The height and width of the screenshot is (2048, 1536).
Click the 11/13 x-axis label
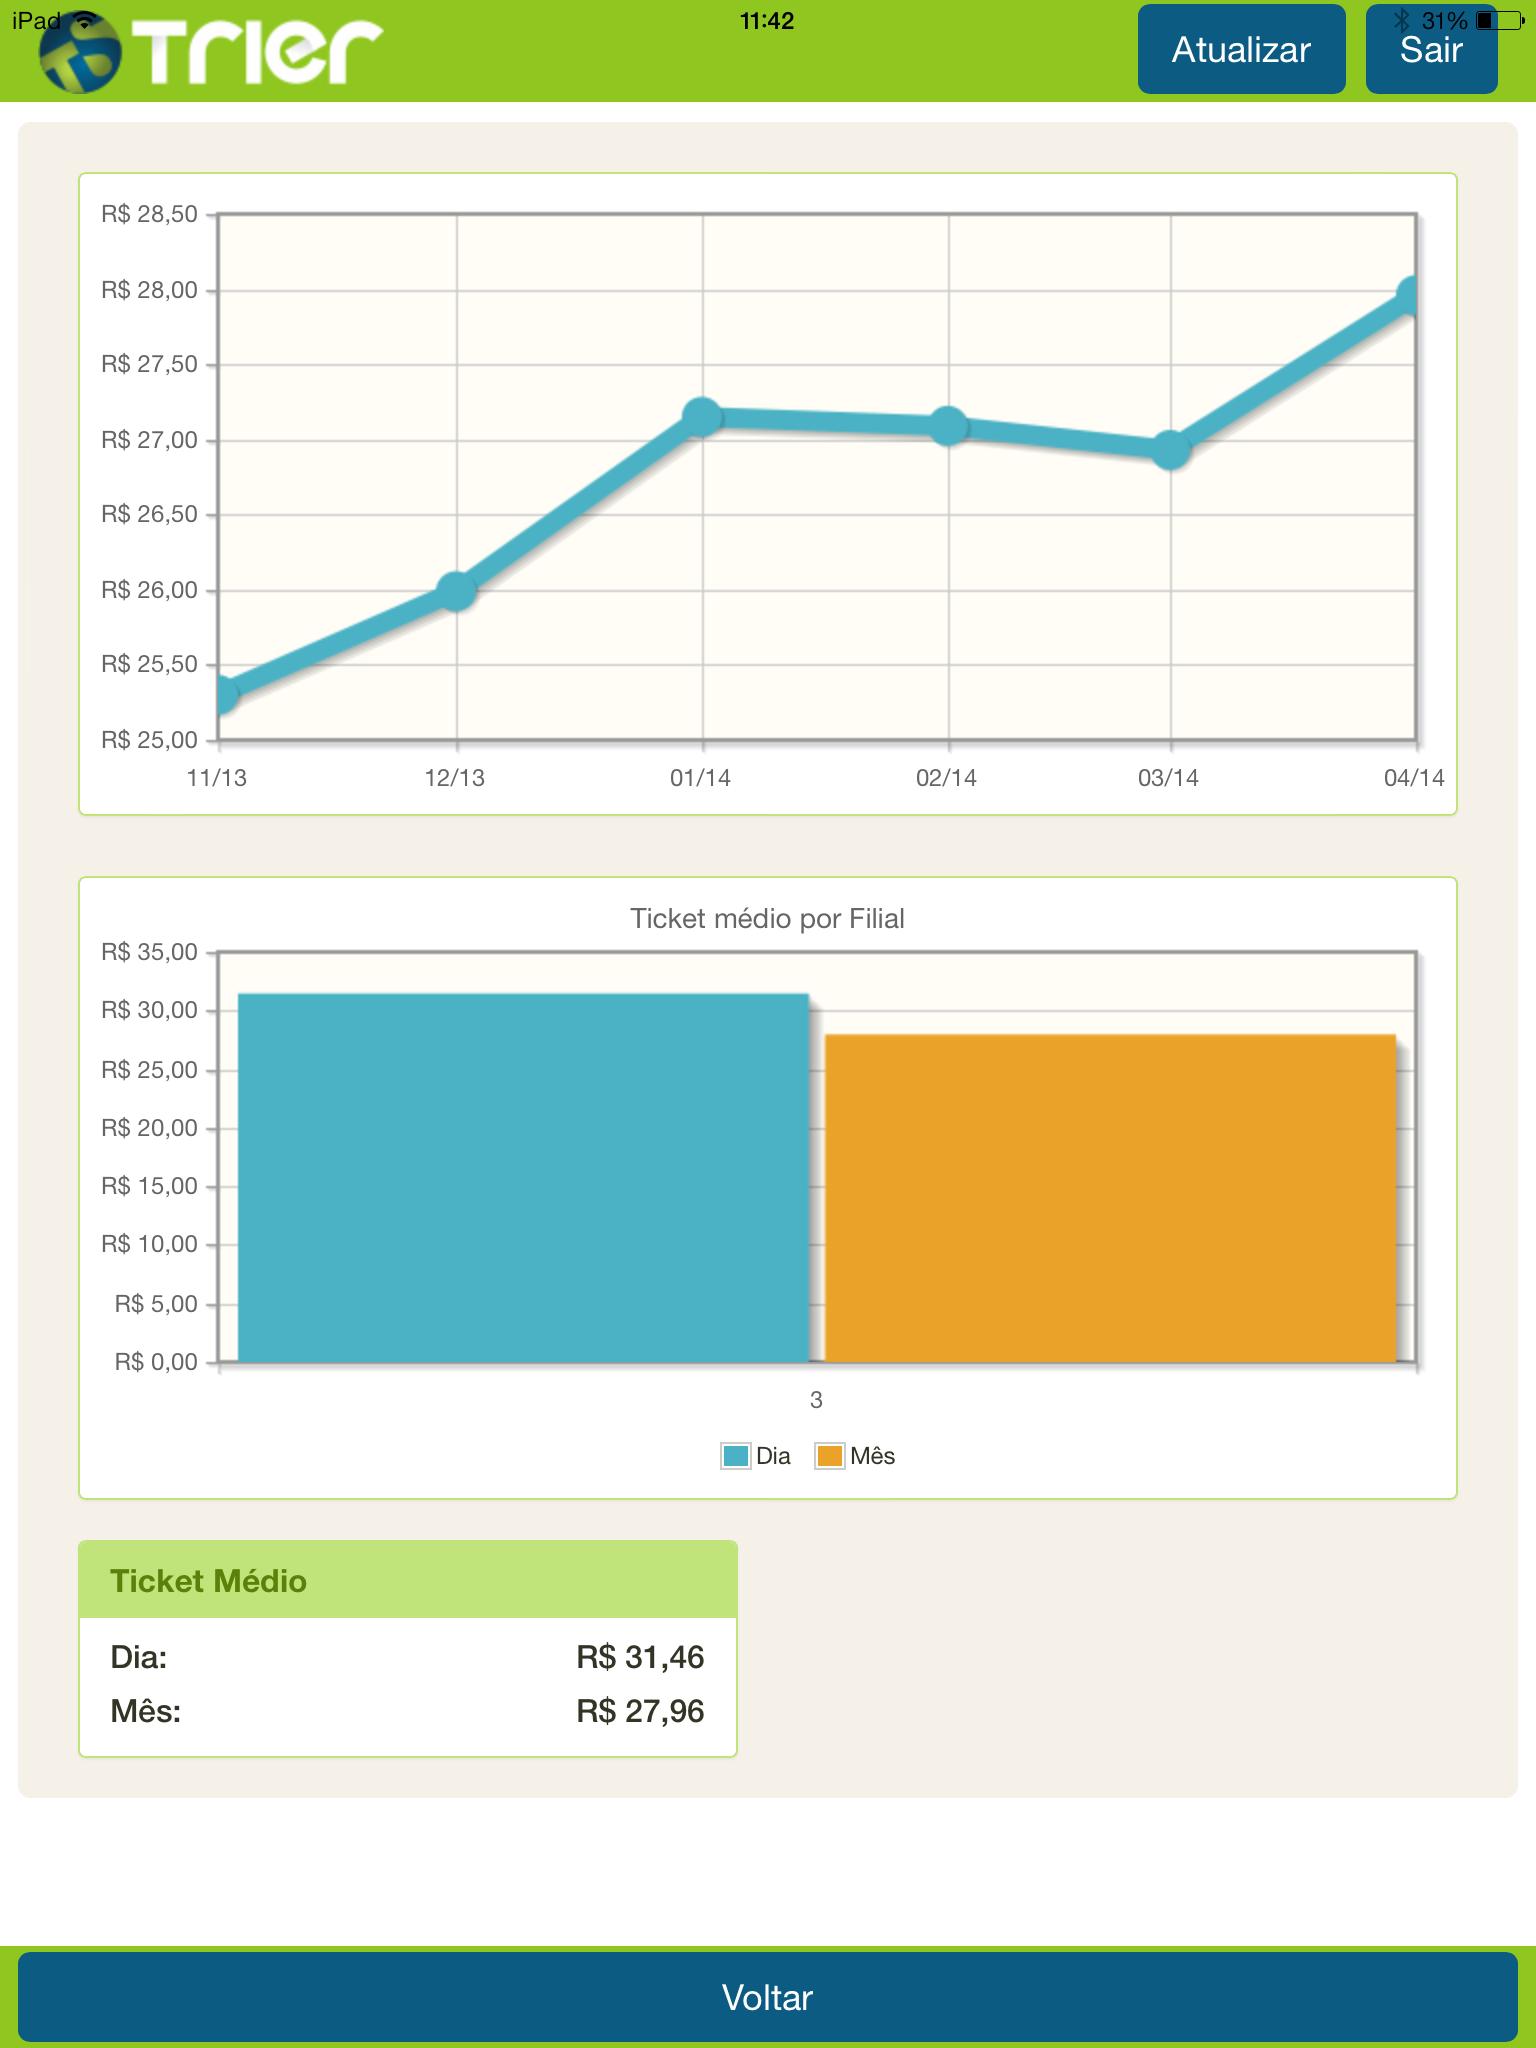pos(217,778)
